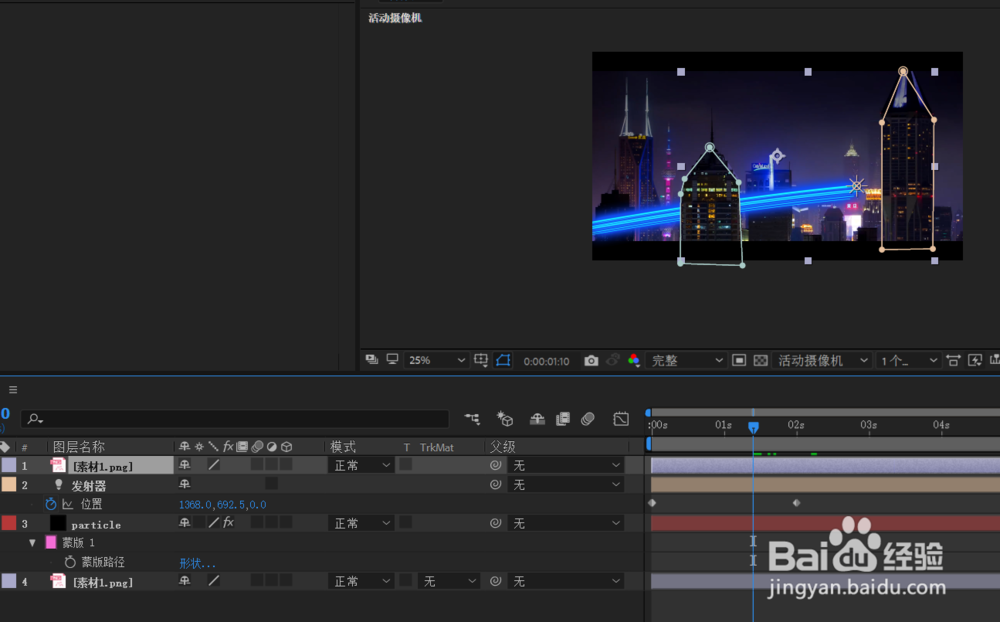
Task: Click the timeline layer search field
Action: pyautogui.click(x=235, y=418)
